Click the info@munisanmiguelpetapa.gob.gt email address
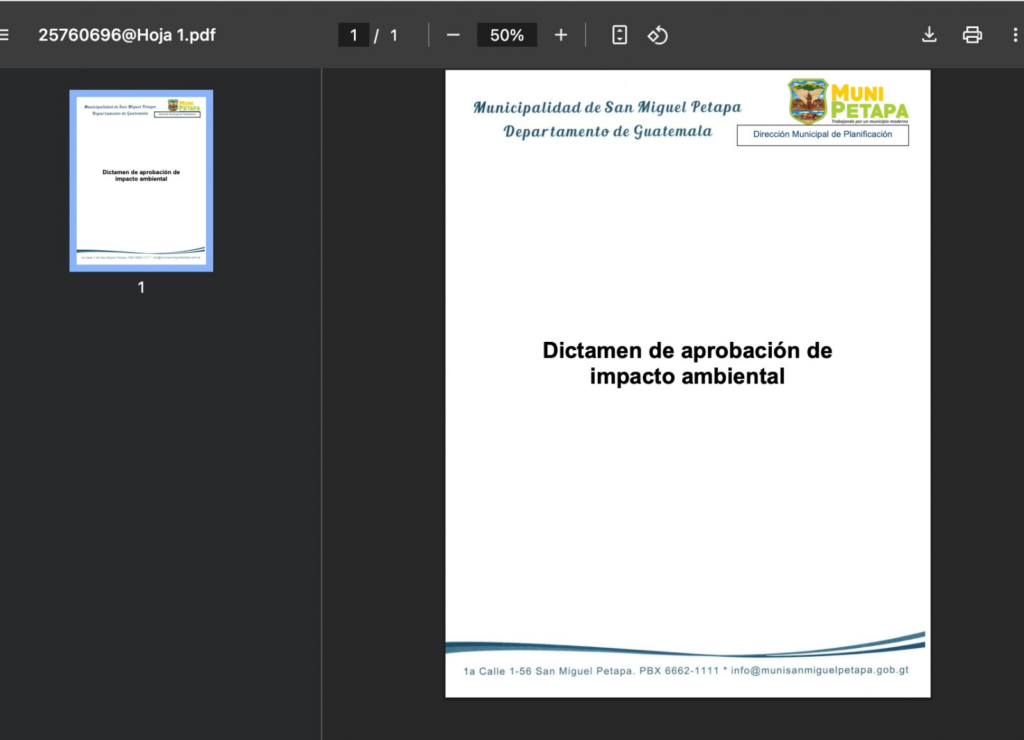The image size is (1024, 740). coord(819,671)
